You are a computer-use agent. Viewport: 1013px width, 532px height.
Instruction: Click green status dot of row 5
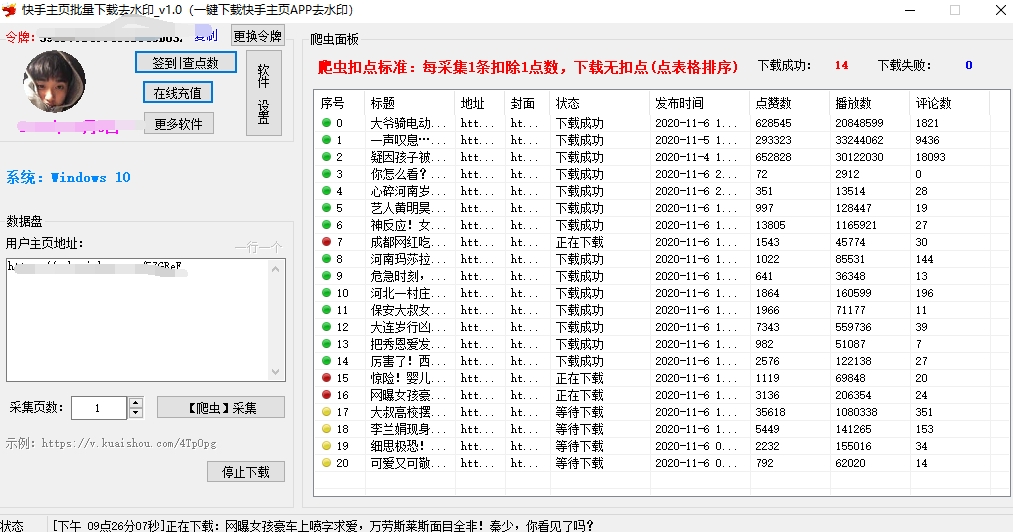[x=326, y=207]
